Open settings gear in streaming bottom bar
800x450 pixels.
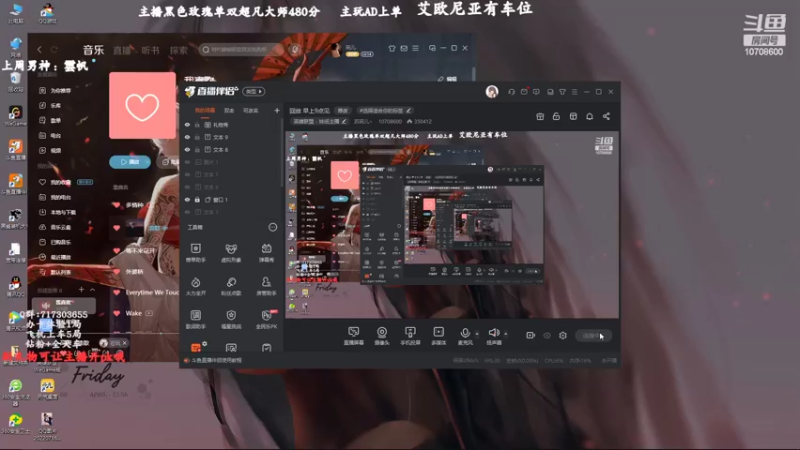click(563, 335)
